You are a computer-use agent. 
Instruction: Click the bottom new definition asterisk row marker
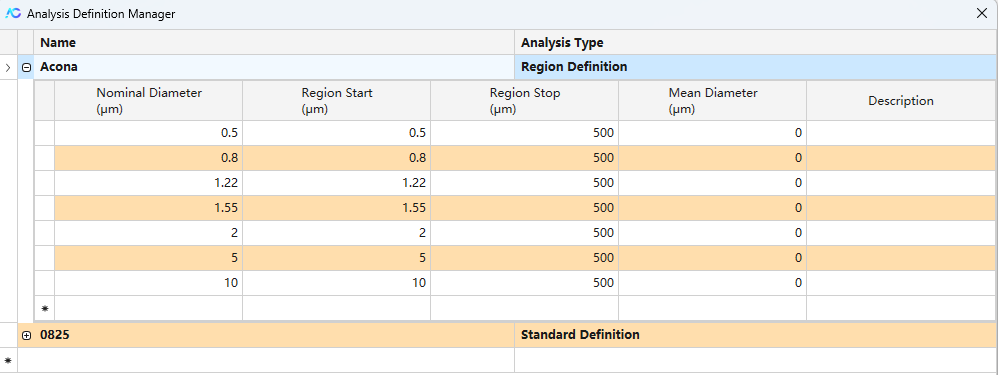pos(8,360)
